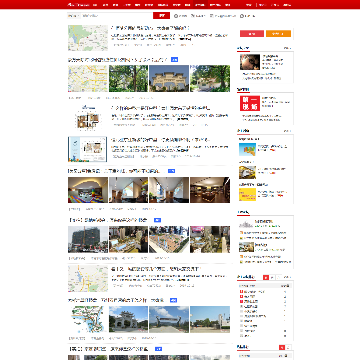Focus the search text input field
Image resolution: width=360 pixels, height=360 pixels.
pos(117,16)
